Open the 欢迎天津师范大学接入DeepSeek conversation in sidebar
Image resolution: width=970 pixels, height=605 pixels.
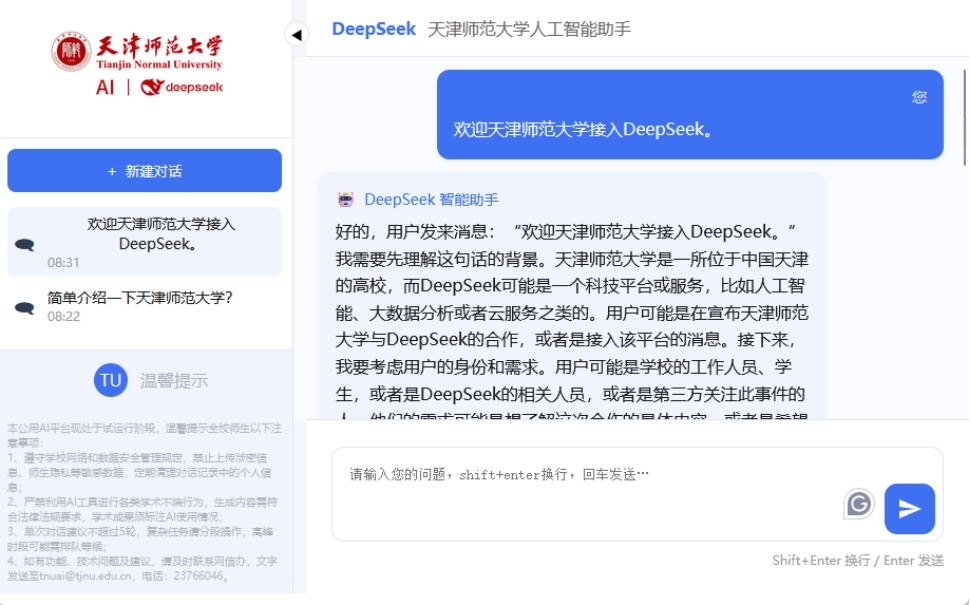[160, 234]
